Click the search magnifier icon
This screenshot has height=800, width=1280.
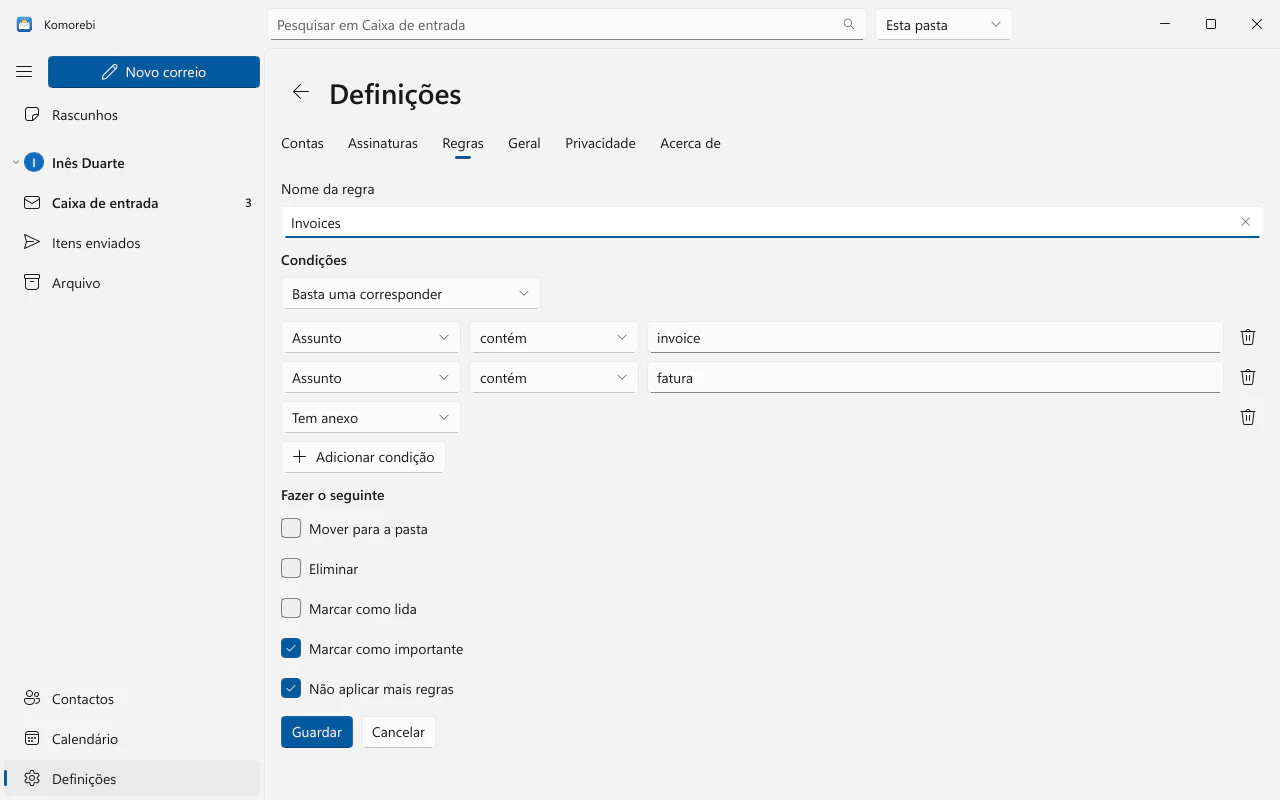pyautogui.click(x=849, y=25)
